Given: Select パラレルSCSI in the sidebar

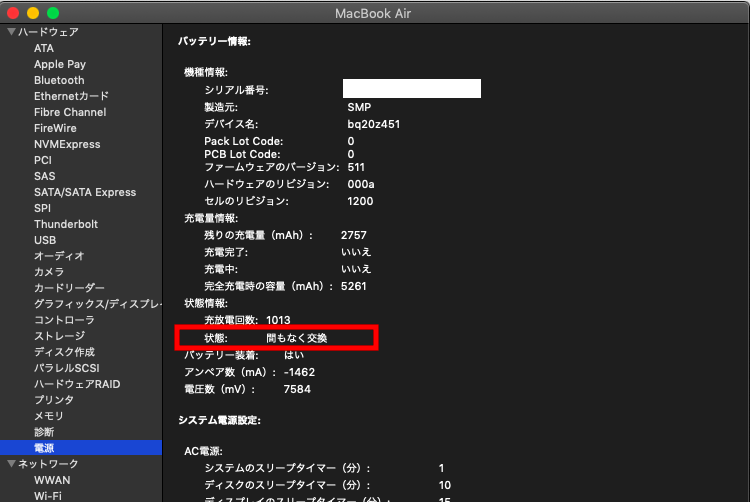Looking at the screenshot, I should (67, 368).
